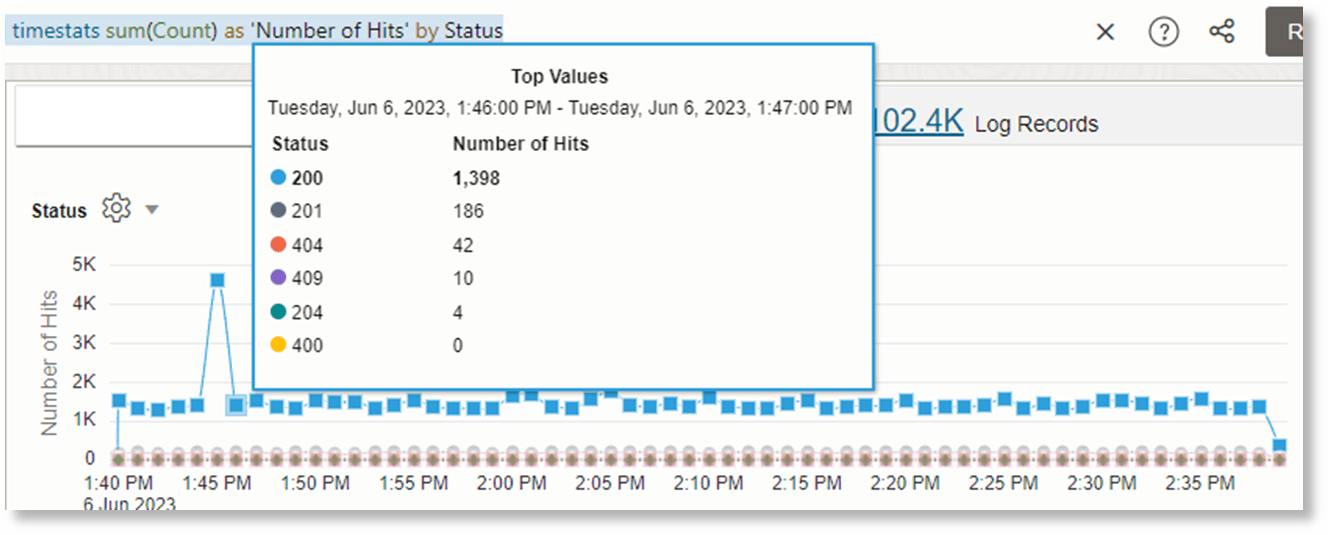The height and width of the screenshot is (535, 1328).
Task: Click the orange 404 status swatch
Action: tap(279, 246)
